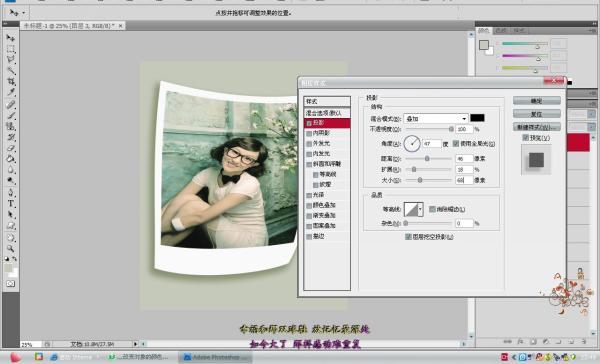Select the Lasso tool
Screen dimensions: 600x364
(10, 59)
